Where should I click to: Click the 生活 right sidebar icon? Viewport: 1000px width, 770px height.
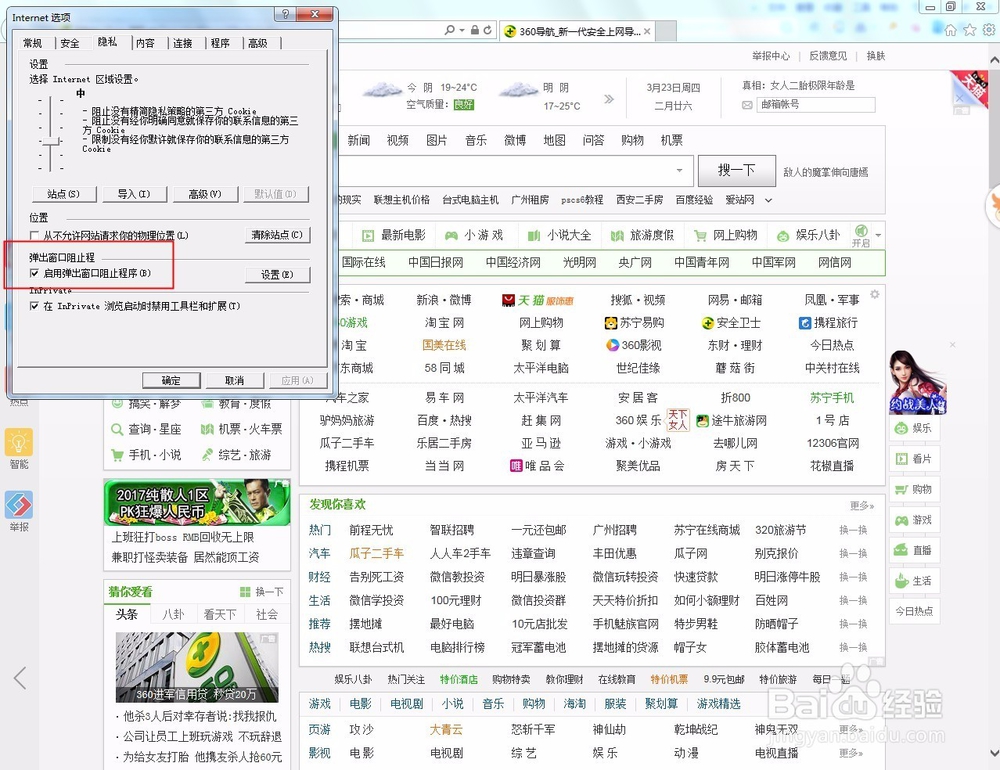click(x=901, y=581)
